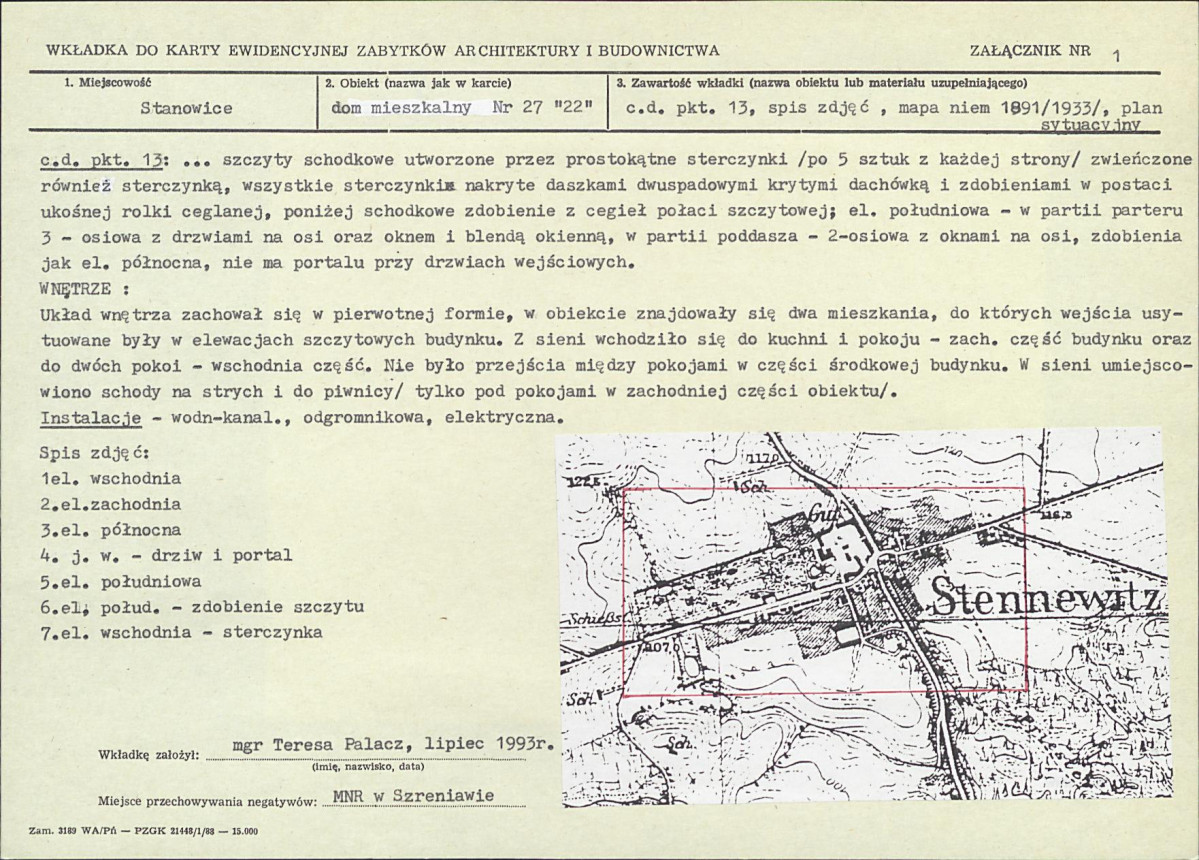1199x860 pixels.
Task: Click the label '3. Zawartość wkładki'
Action: (681, 83)
